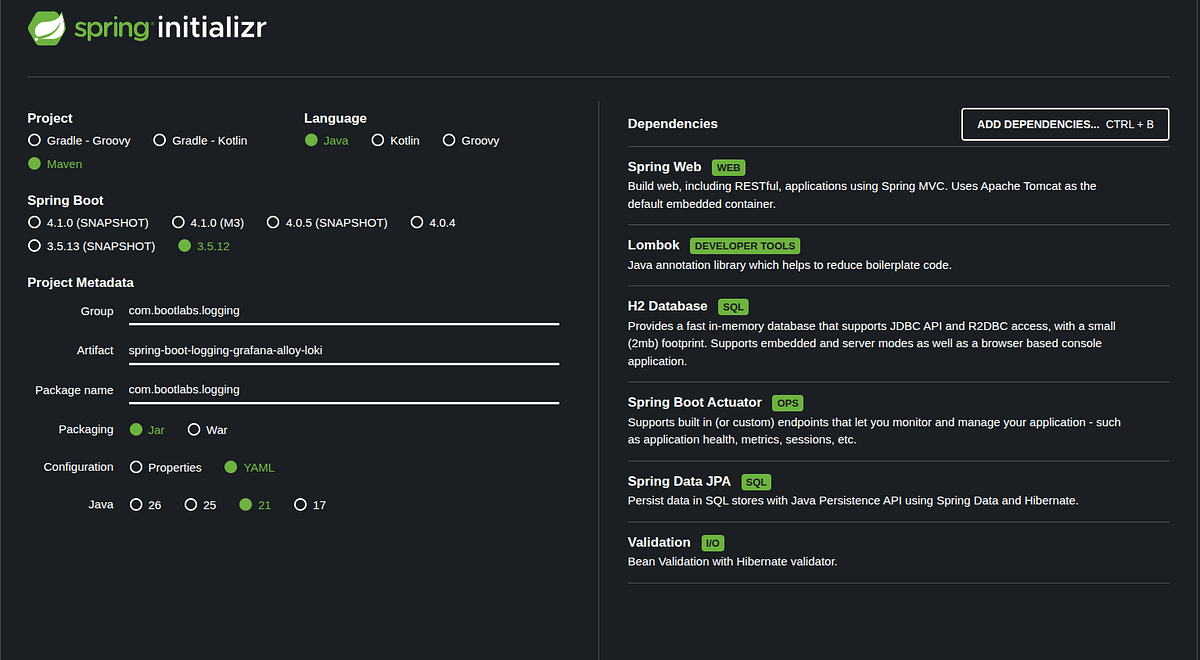This screenshot has height=660, width=1200.
Task: Click the Spring Web dependency entry
Action: click(898, 185)
